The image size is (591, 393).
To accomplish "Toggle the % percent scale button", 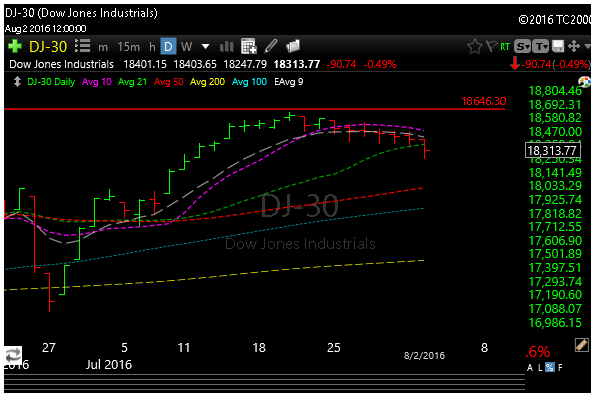I will pos(550,367).
